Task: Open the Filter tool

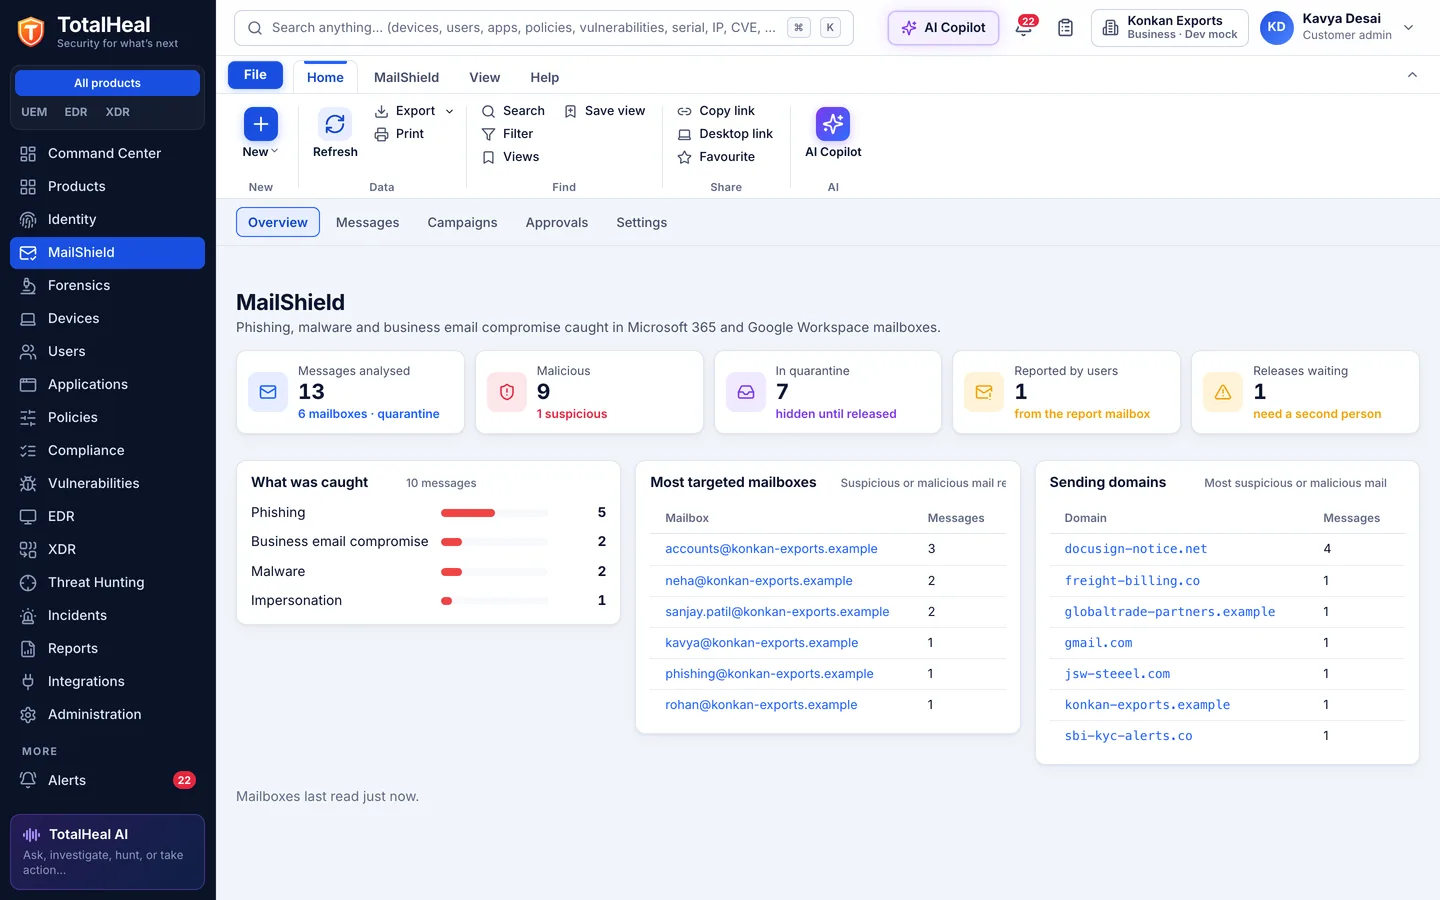Action: tap(507, 134)
